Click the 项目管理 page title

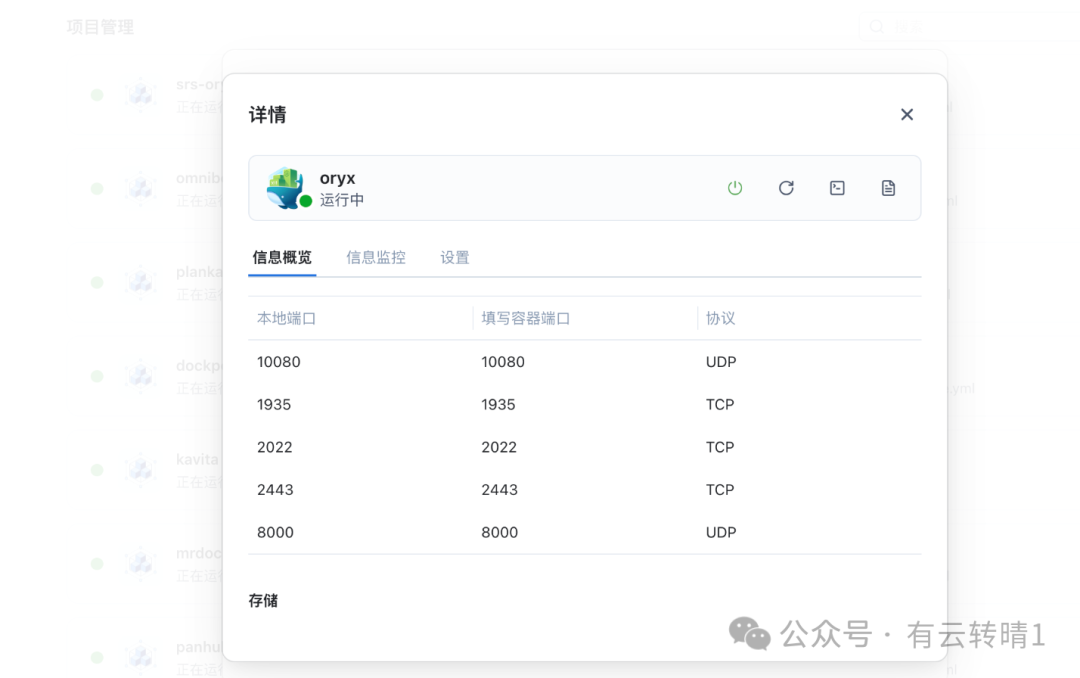(98, 27)
